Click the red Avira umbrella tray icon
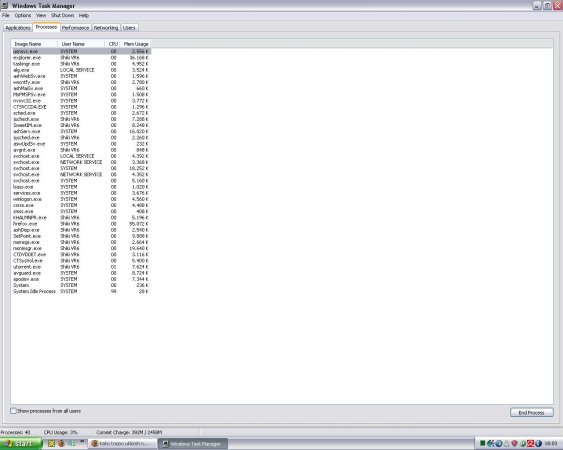This screenshot has height=450, width=563. [530, 444]
